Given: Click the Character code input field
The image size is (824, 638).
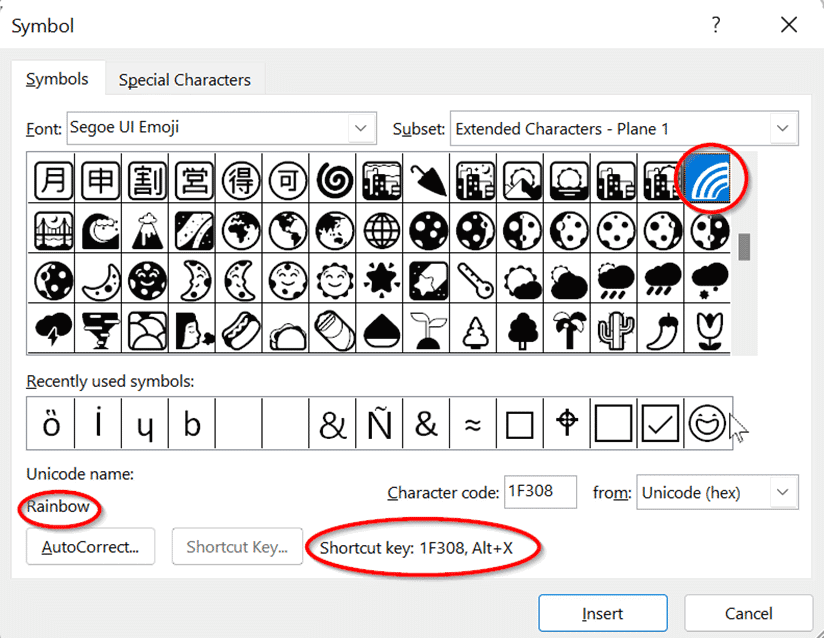Looking at the screenshot, I should click(x=540, y=492).
